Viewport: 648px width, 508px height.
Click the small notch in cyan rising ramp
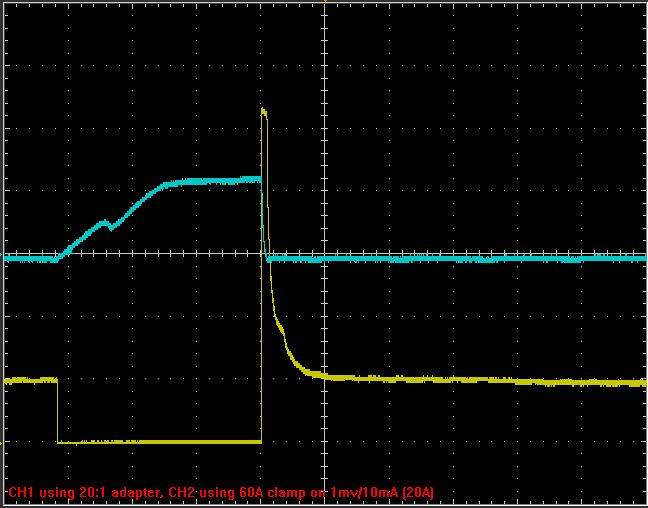109,225
